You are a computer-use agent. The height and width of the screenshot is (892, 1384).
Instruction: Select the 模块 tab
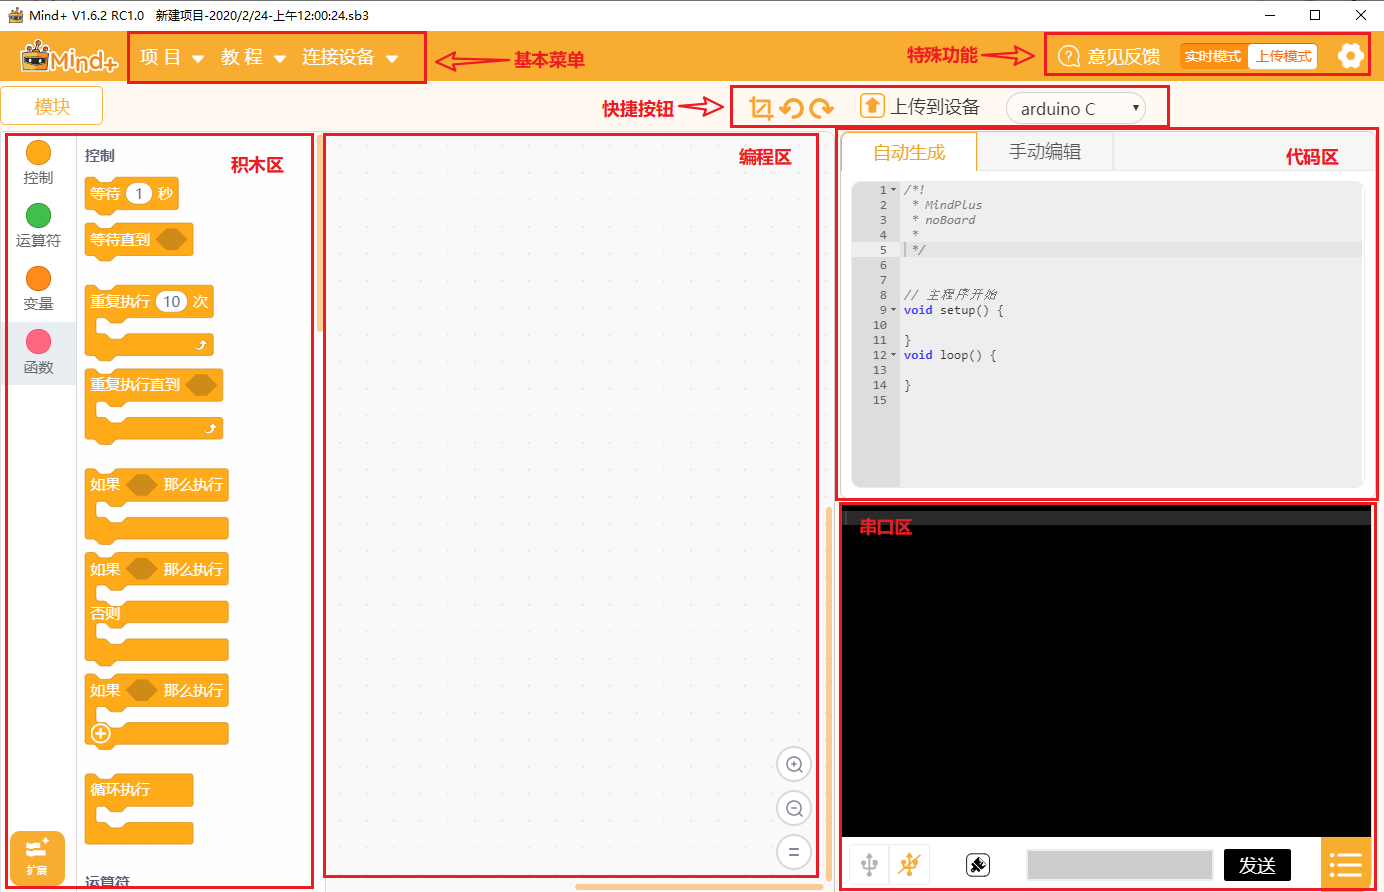click(52, 106)
